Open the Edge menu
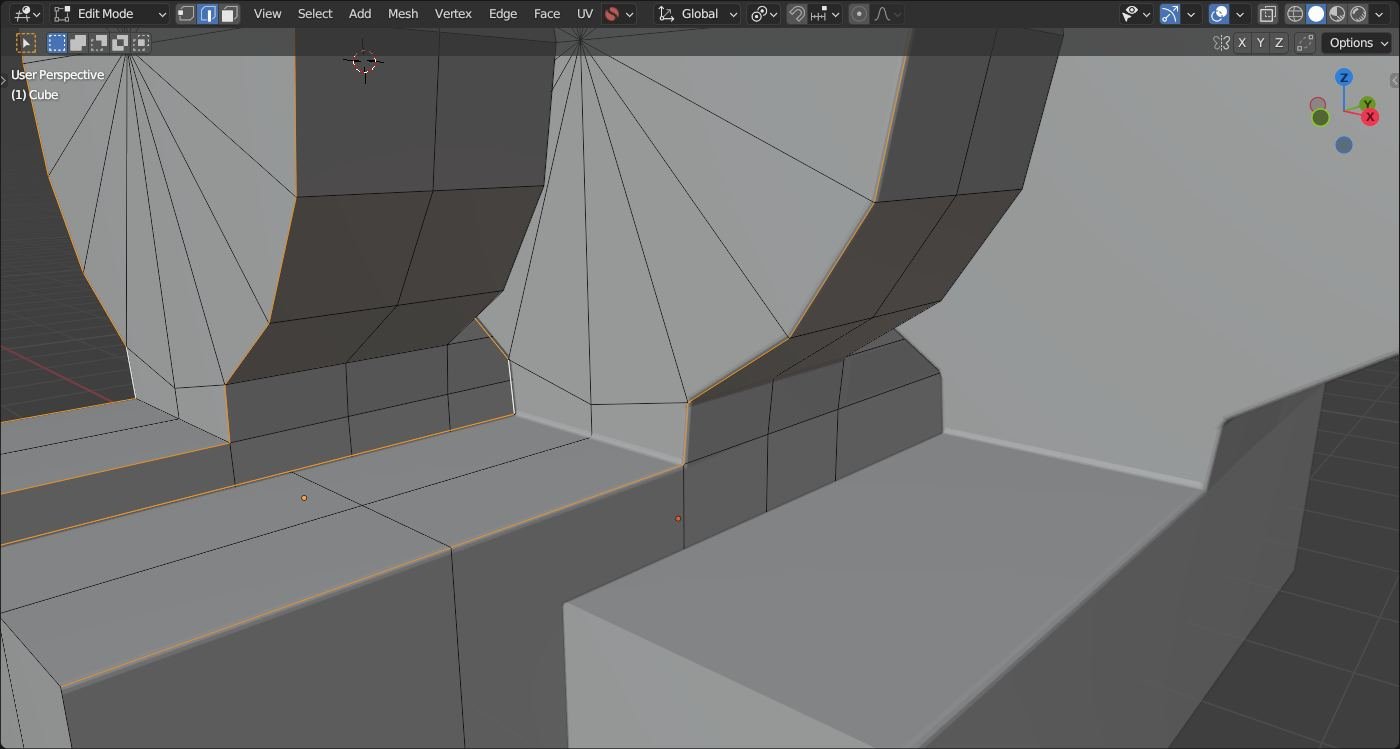The width and height of the screenshot is (1400, 749). [503, 14]
